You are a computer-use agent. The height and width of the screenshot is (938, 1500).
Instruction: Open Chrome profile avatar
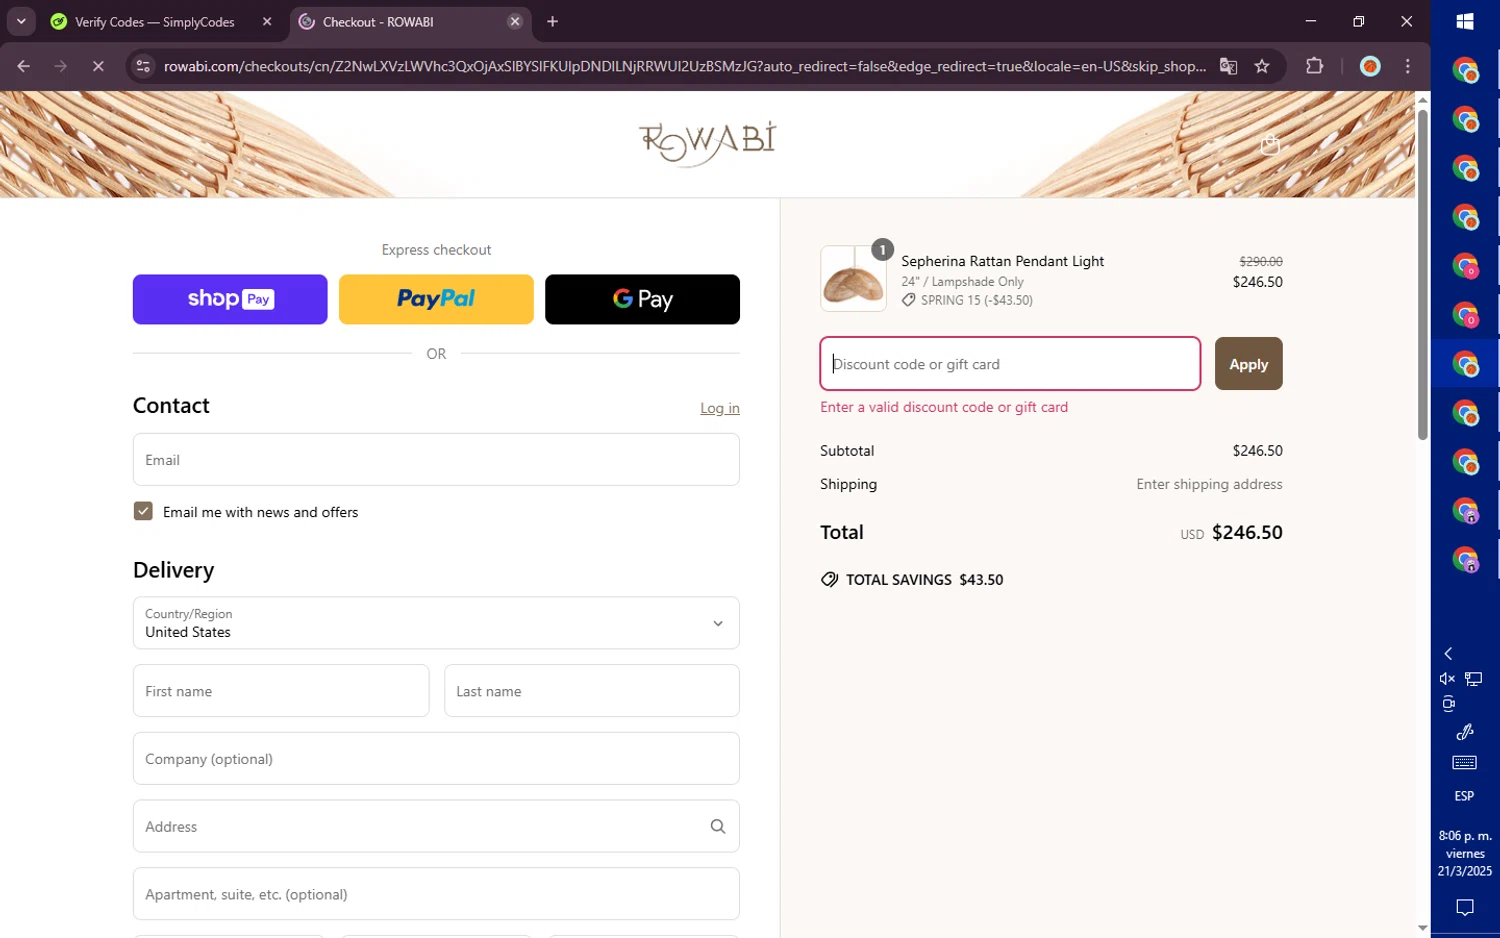tap(1370, 66)
